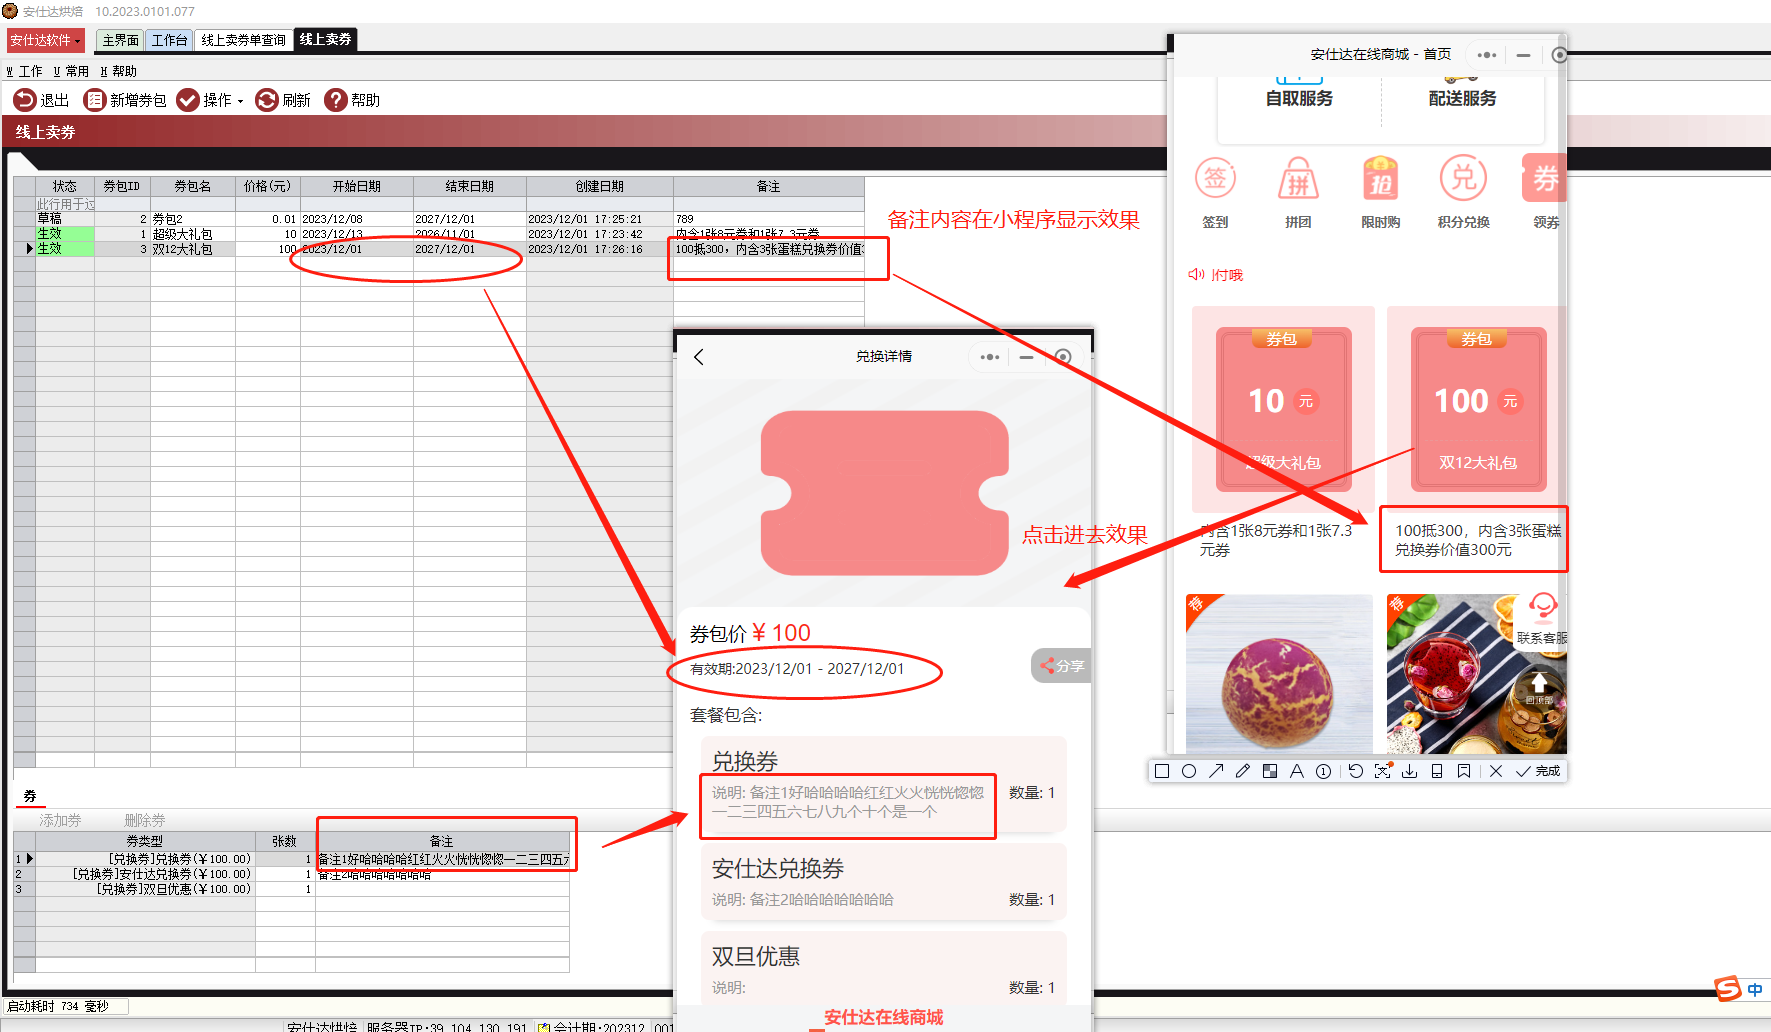The width and height of the screenshot is (1771, 1032).
Task: Click the 签到 sign-in icon in the mall window
Action: (1216, 179)
